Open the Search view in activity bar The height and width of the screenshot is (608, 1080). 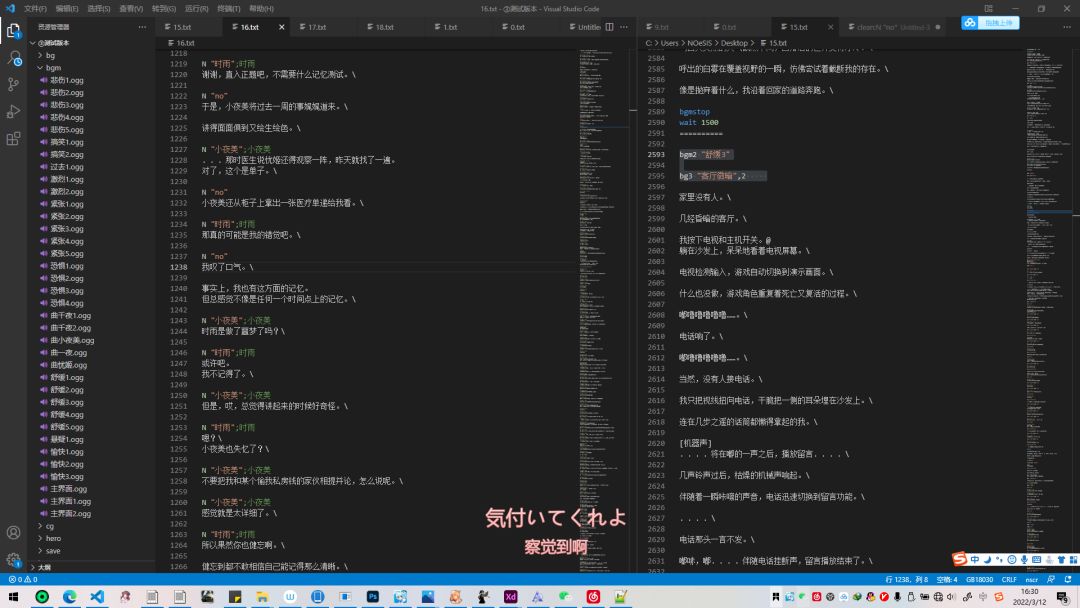pyautogui.click(x=13, y=58)
